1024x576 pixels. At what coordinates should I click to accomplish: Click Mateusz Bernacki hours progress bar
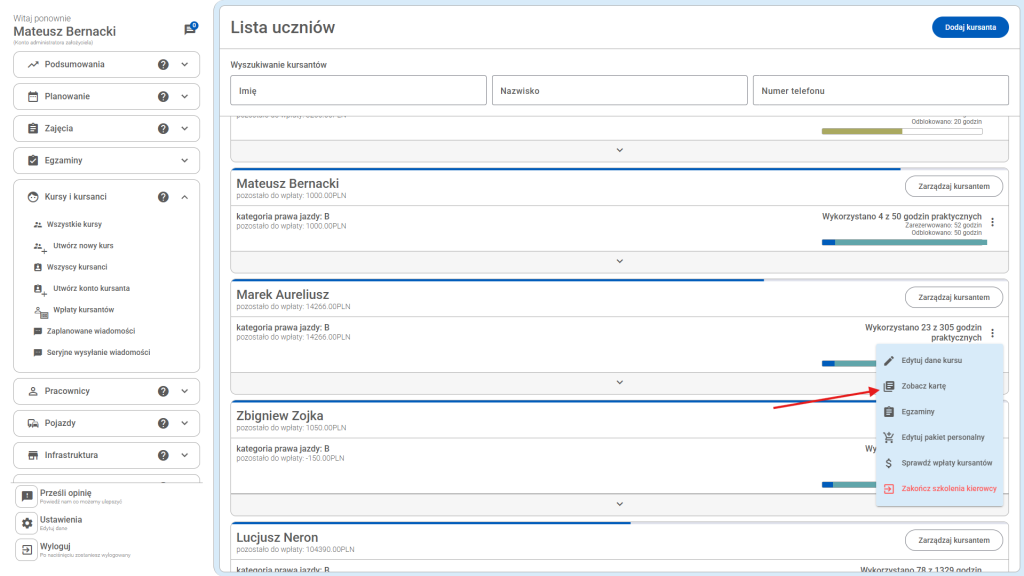pos(903,242)
